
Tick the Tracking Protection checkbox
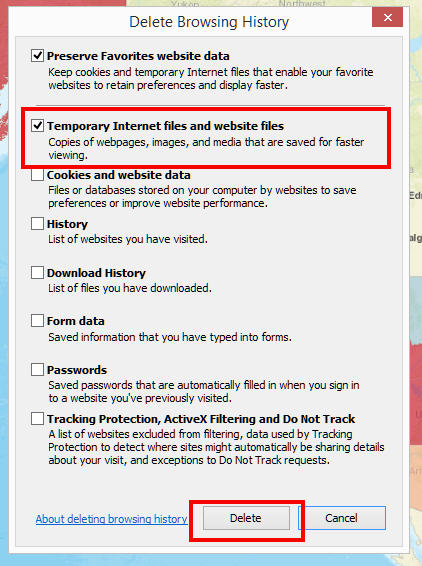[x=37, y=419]
